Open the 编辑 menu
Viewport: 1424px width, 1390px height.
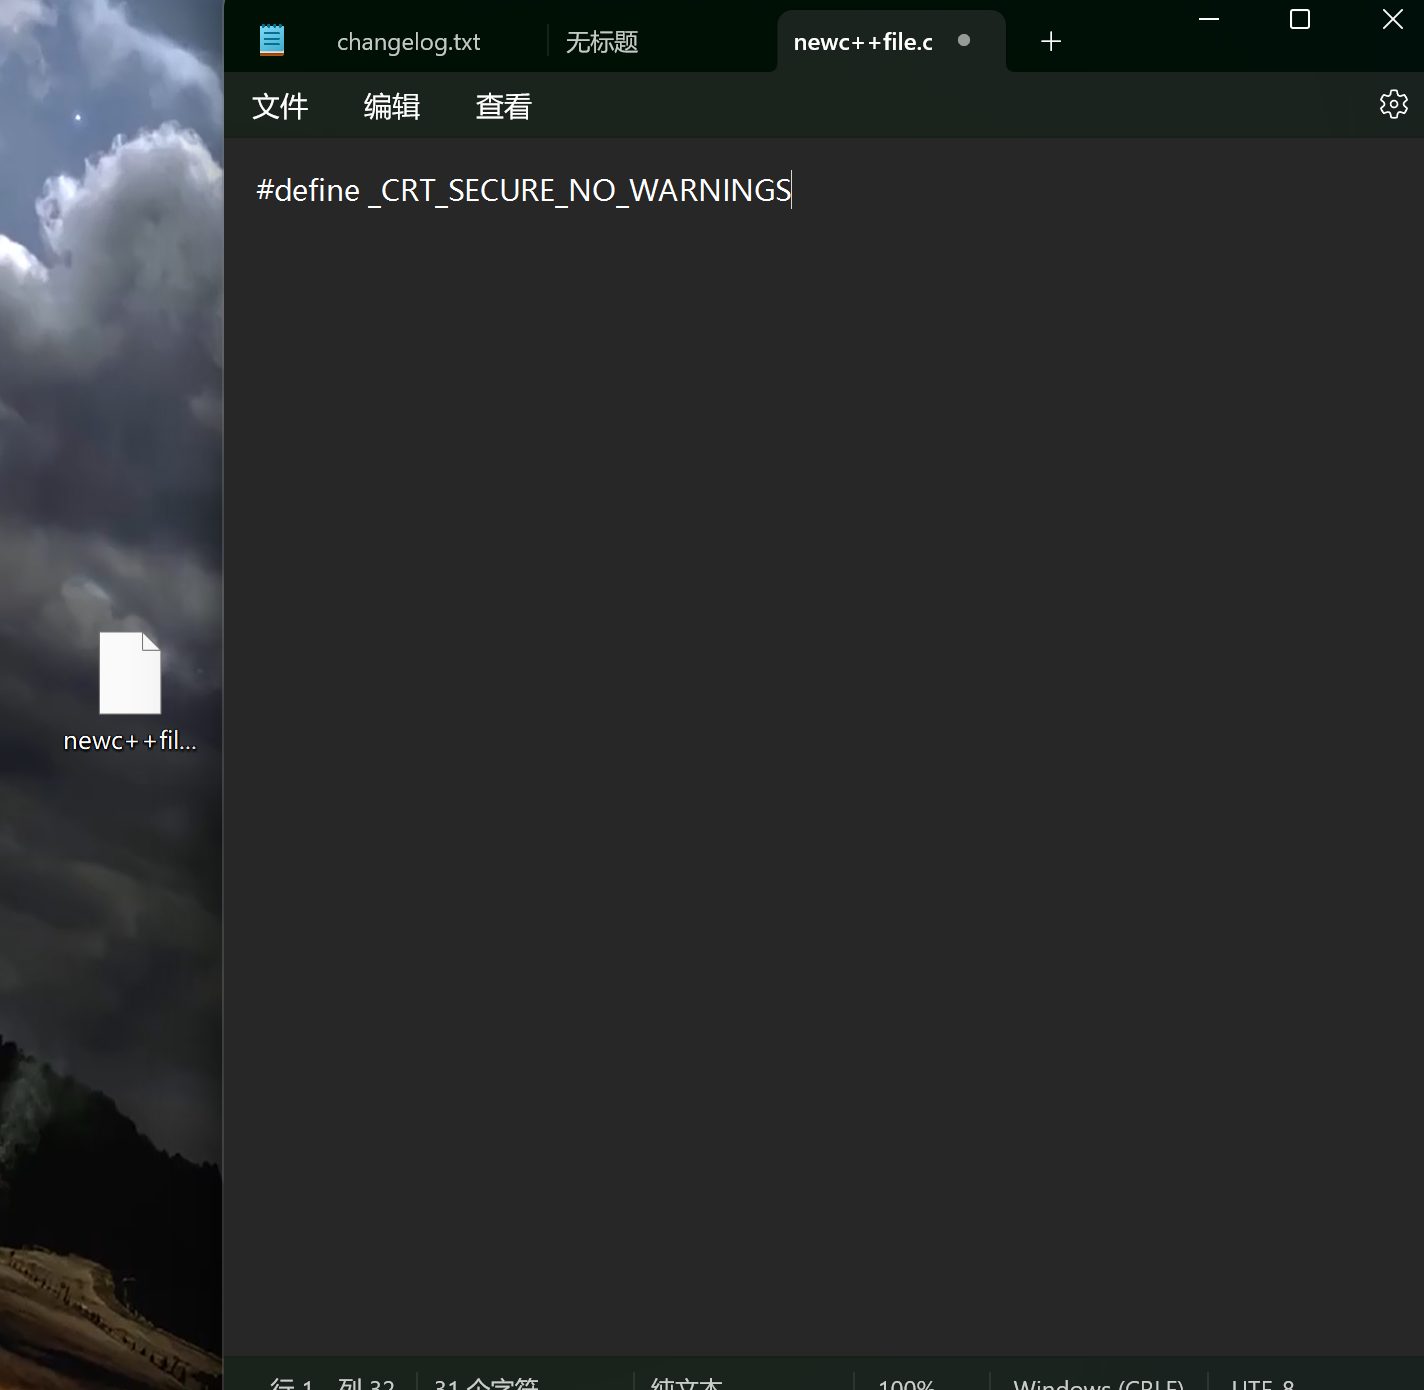[391, 106]
